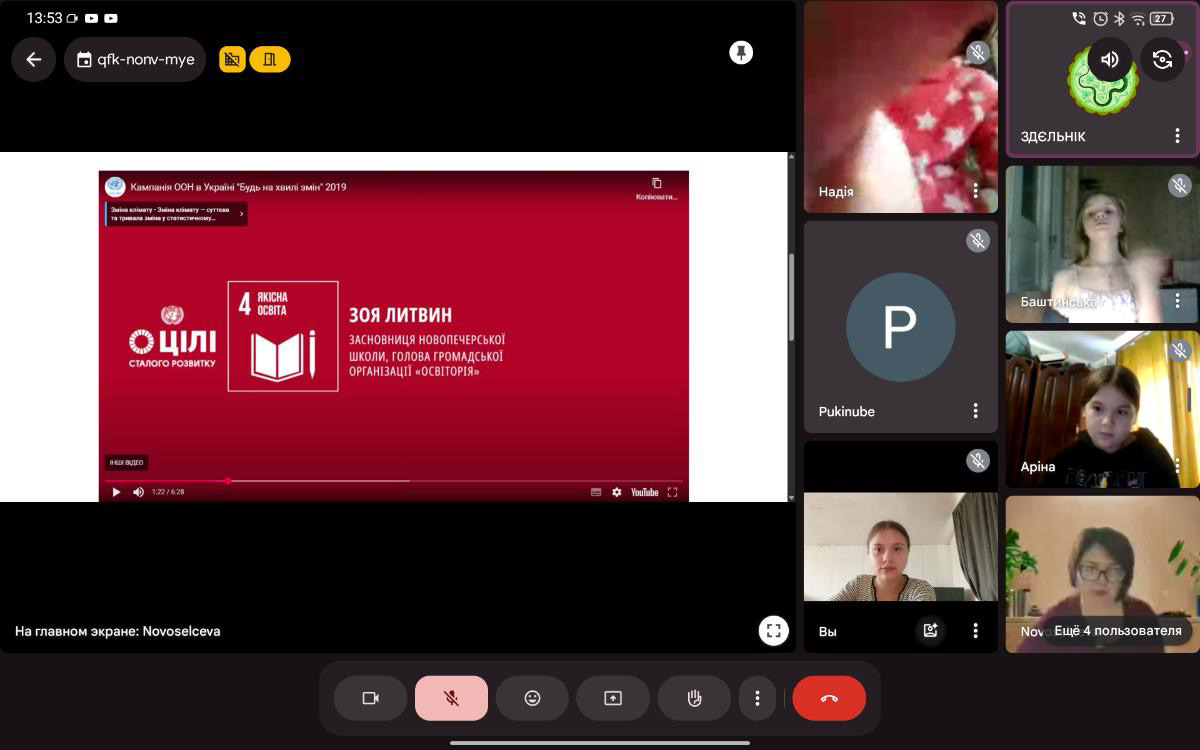
Task: Open the emoji reactions button
Action: 532,698
